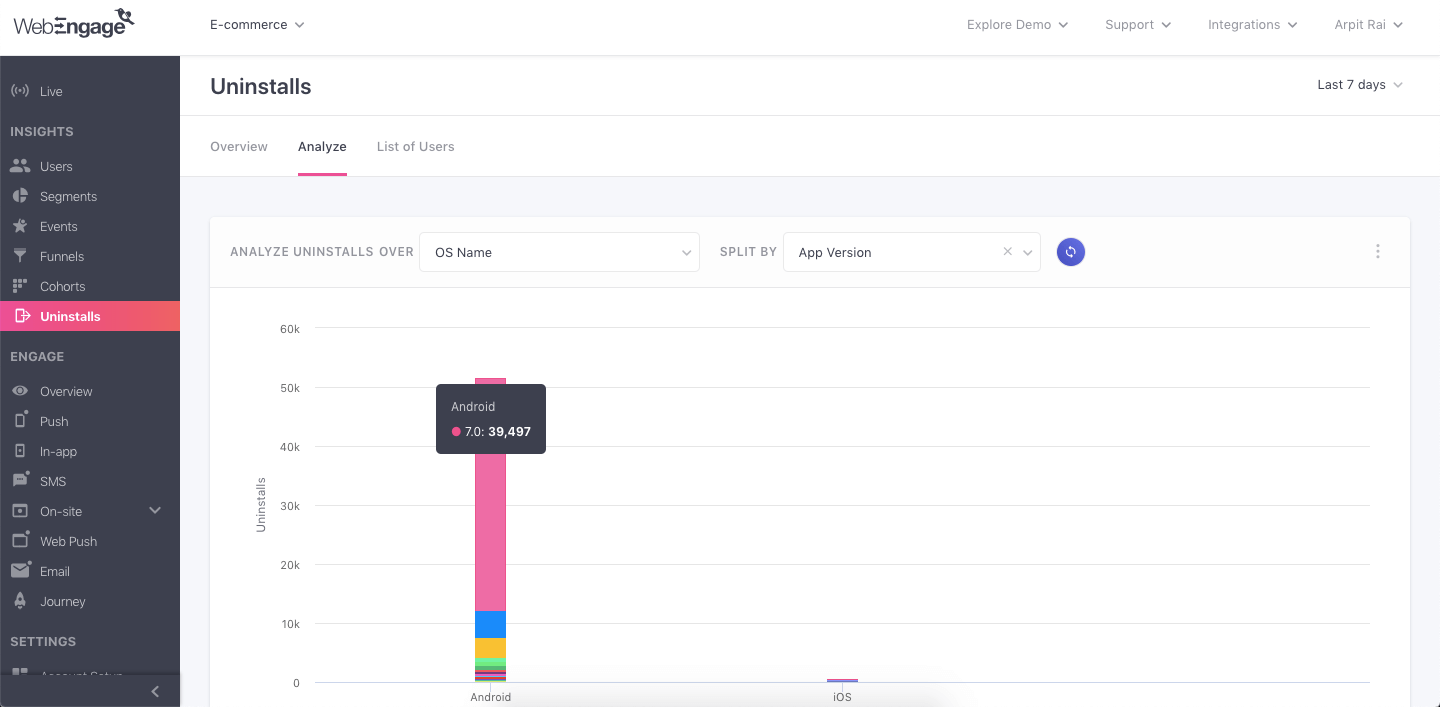
Task: Collapse the sidebar with the arrow
Action: click(x=155, y=691)
